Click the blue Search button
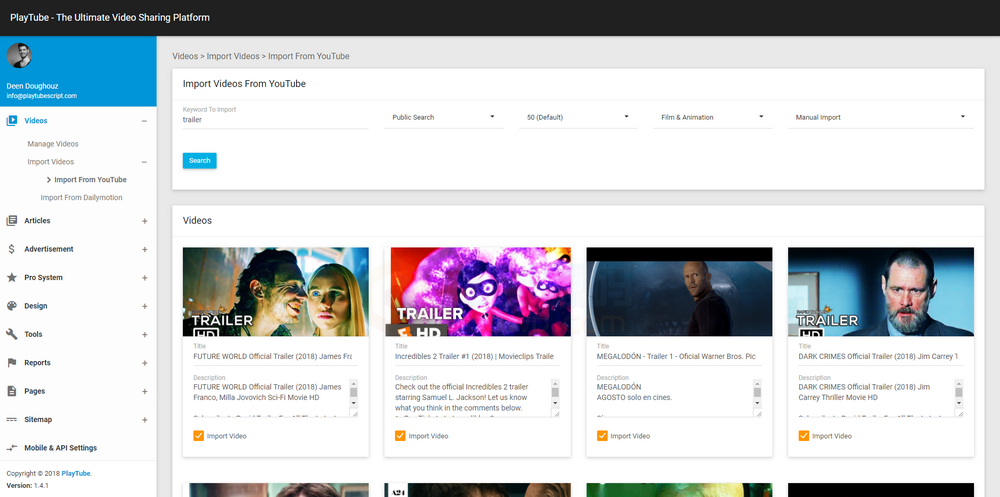 pyautogui.click(x=200, y=161)
